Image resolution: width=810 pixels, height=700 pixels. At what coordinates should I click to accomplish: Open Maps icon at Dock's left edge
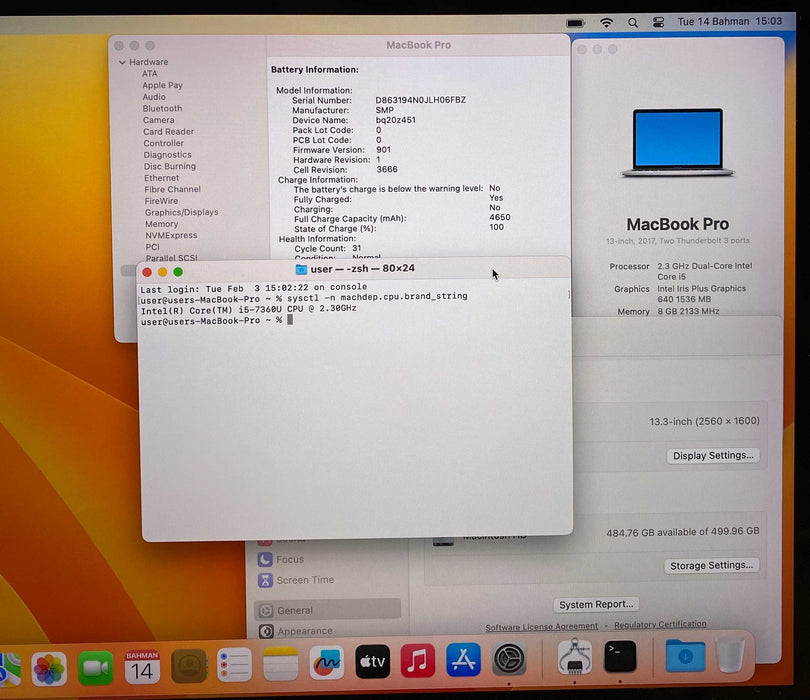pos(9,670)
